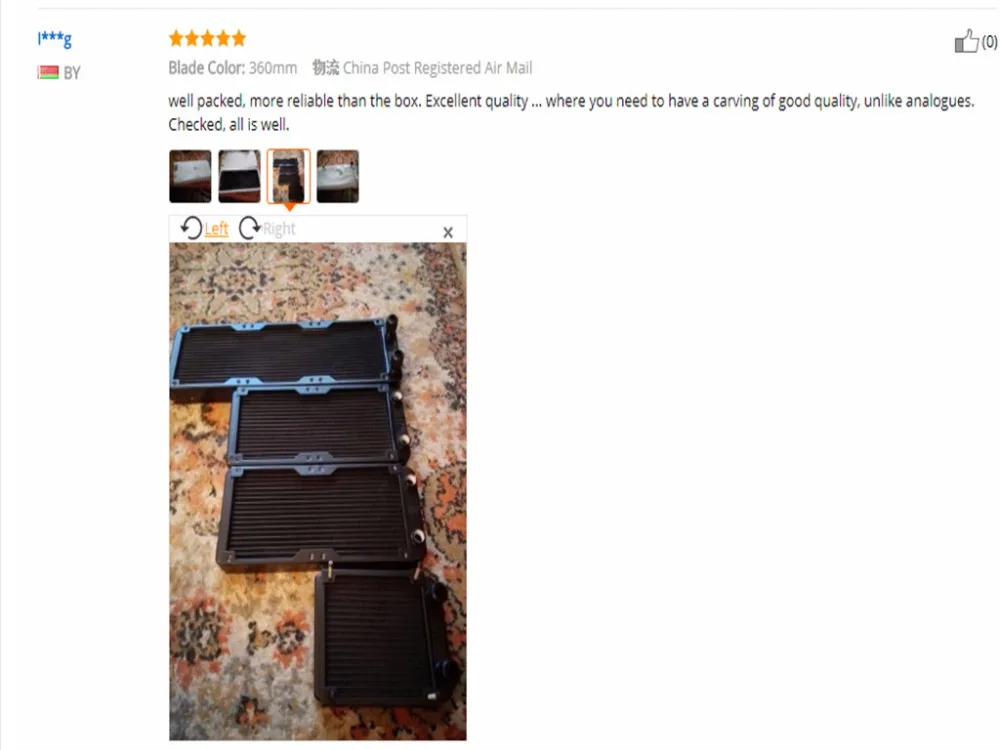Click the (0) helpful count
Image resolution: width=1000 pixels, height=750 pixels.
point(989,42)
